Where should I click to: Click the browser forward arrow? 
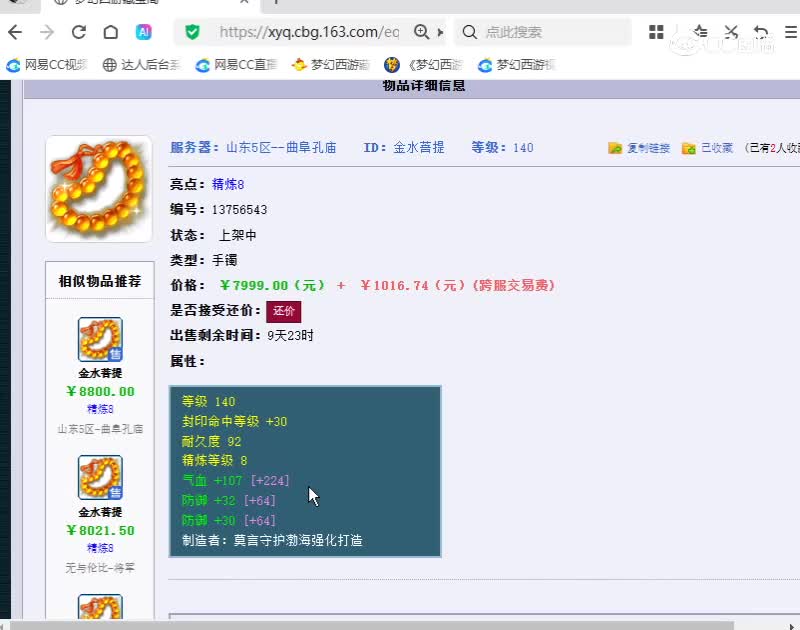click(47, 32)
